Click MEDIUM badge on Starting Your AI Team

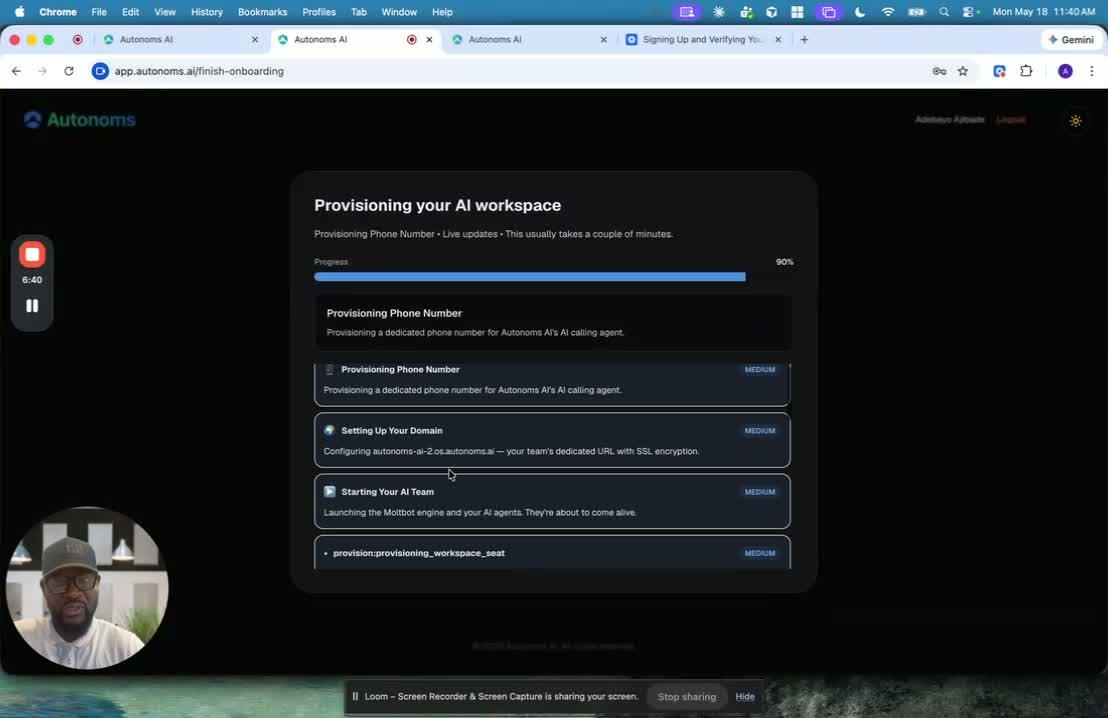pyautogui.click(x=760, y=492)
